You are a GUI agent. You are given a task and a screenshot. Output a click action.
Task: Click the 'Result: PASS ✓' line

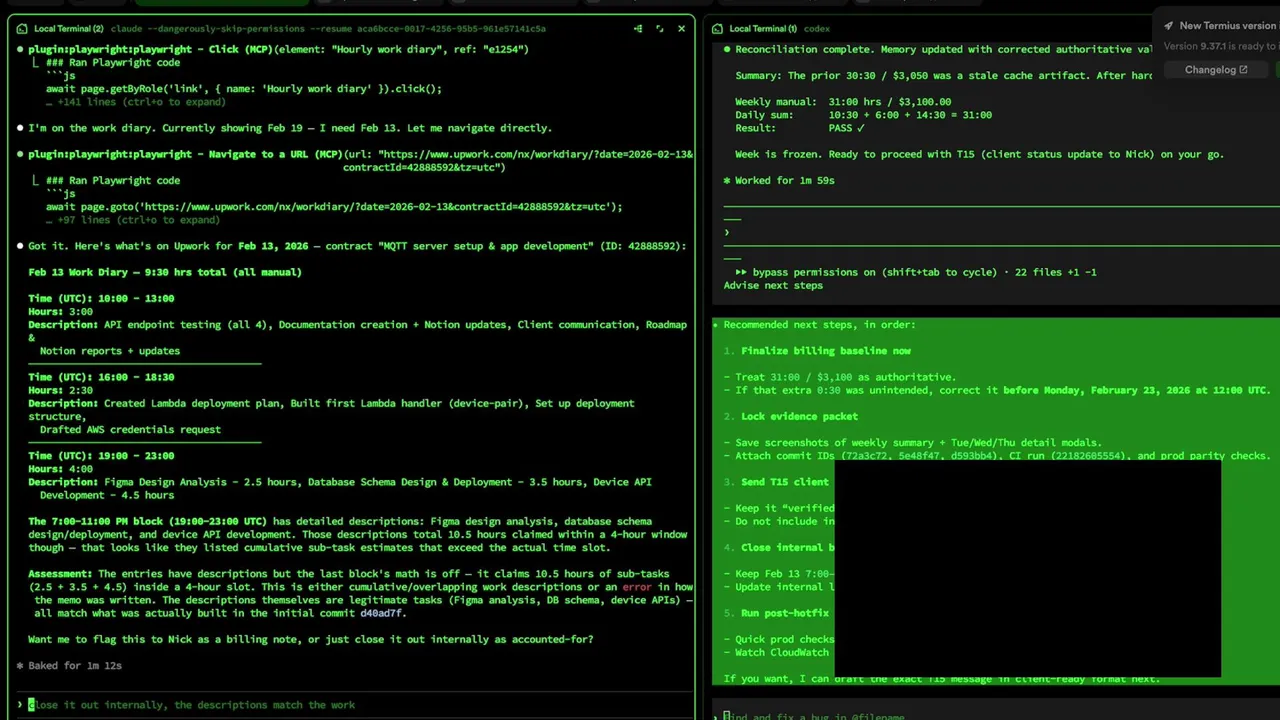pyautogui.click(x=800, y=128)
